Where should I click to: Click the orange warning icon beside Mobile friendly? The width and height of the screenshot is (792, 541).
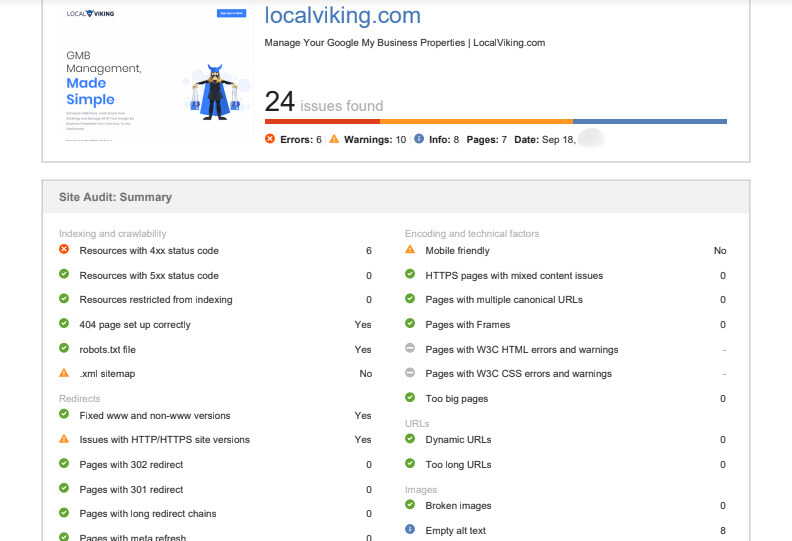point(410,250)
